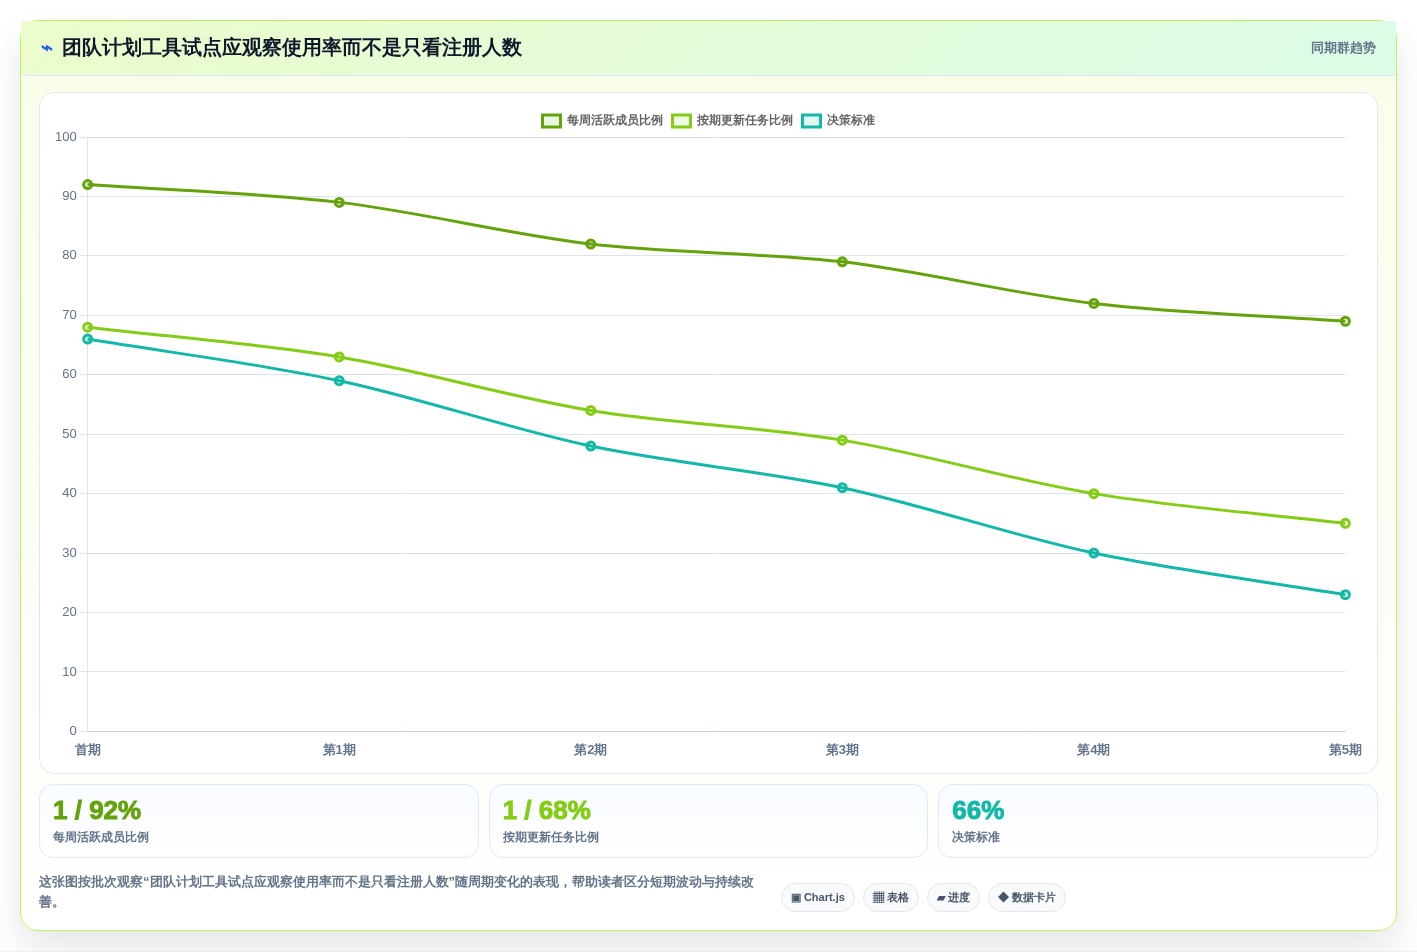The width and height of the screenshot is (1417, 952).
Task: Click the dark green 每周活跃成员比例 legend swatch
Action: coord(552,121)
